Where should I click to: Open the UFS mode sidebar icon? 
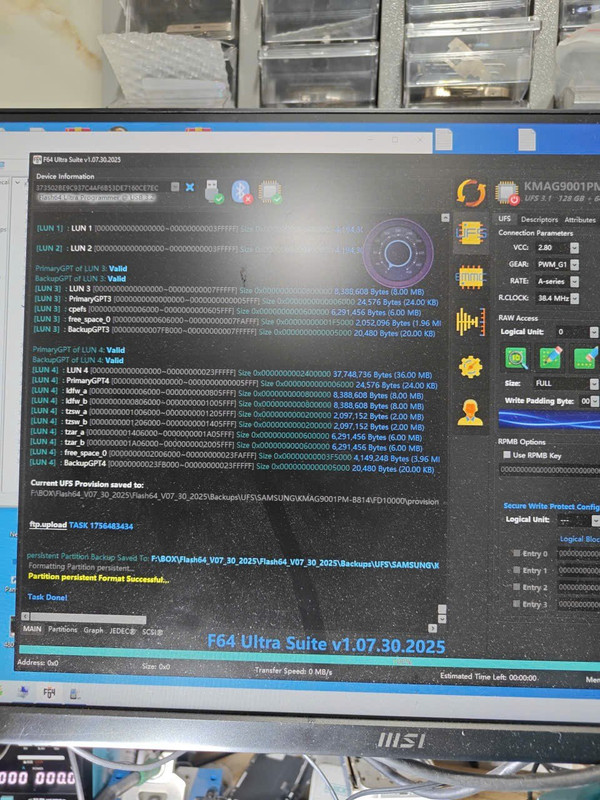471,234
